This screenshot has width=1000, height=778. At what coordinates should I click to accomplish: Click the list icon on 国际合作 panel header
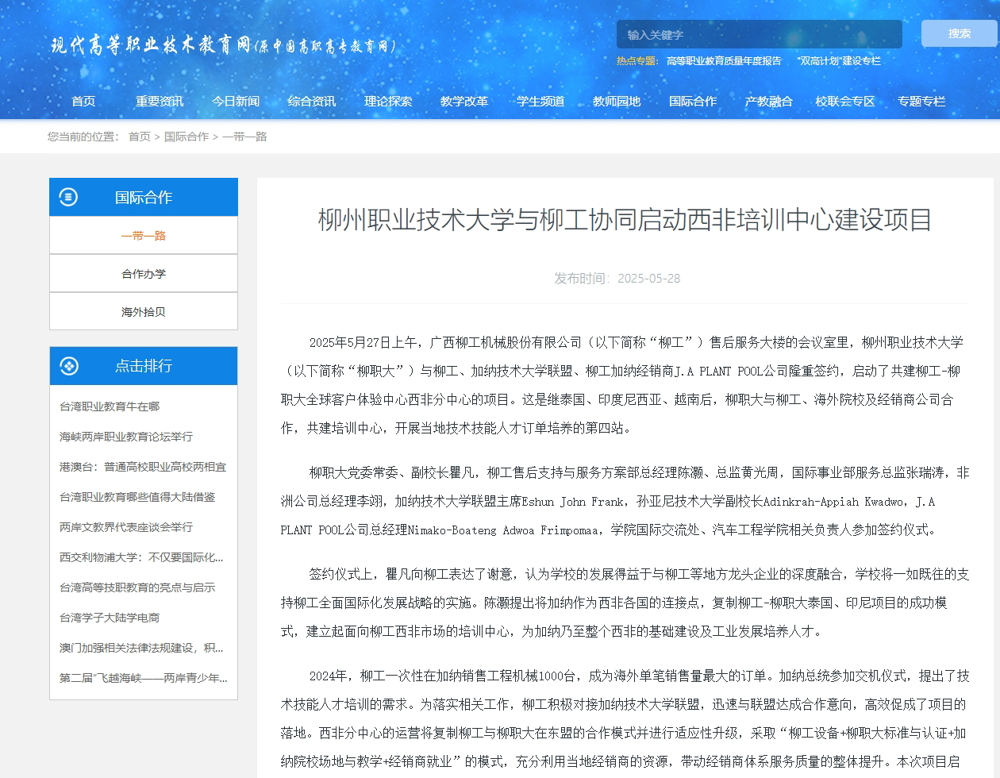point(70,198)
